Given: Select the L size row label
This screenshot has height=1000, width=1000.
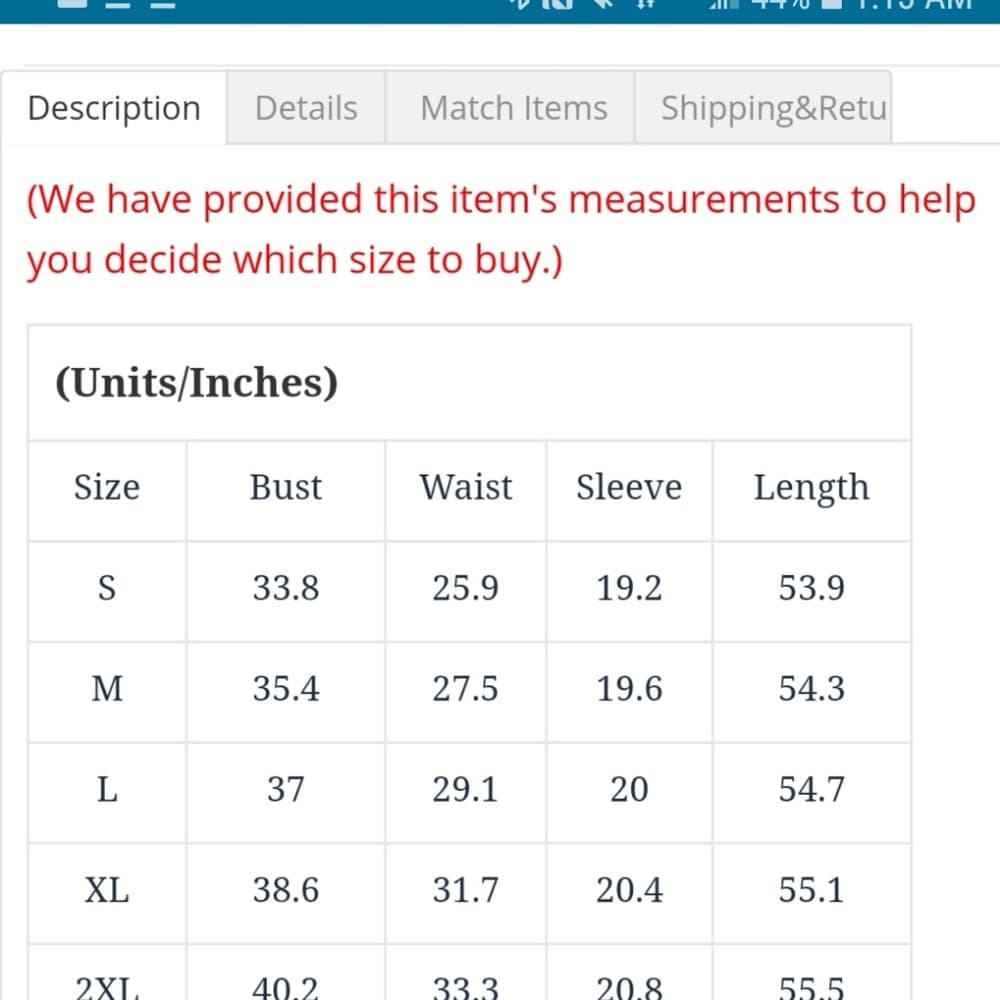Looking at the screenshot, I should click(107, 790).
